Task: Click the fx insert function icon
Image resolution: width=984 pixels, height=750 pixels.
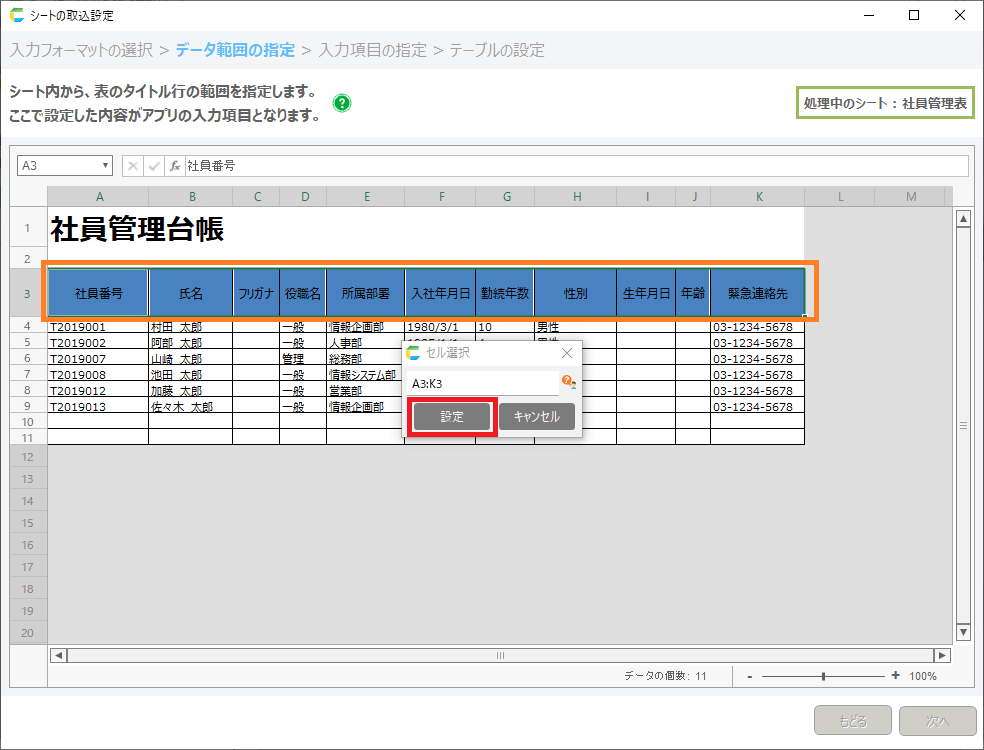Action: 175,166
